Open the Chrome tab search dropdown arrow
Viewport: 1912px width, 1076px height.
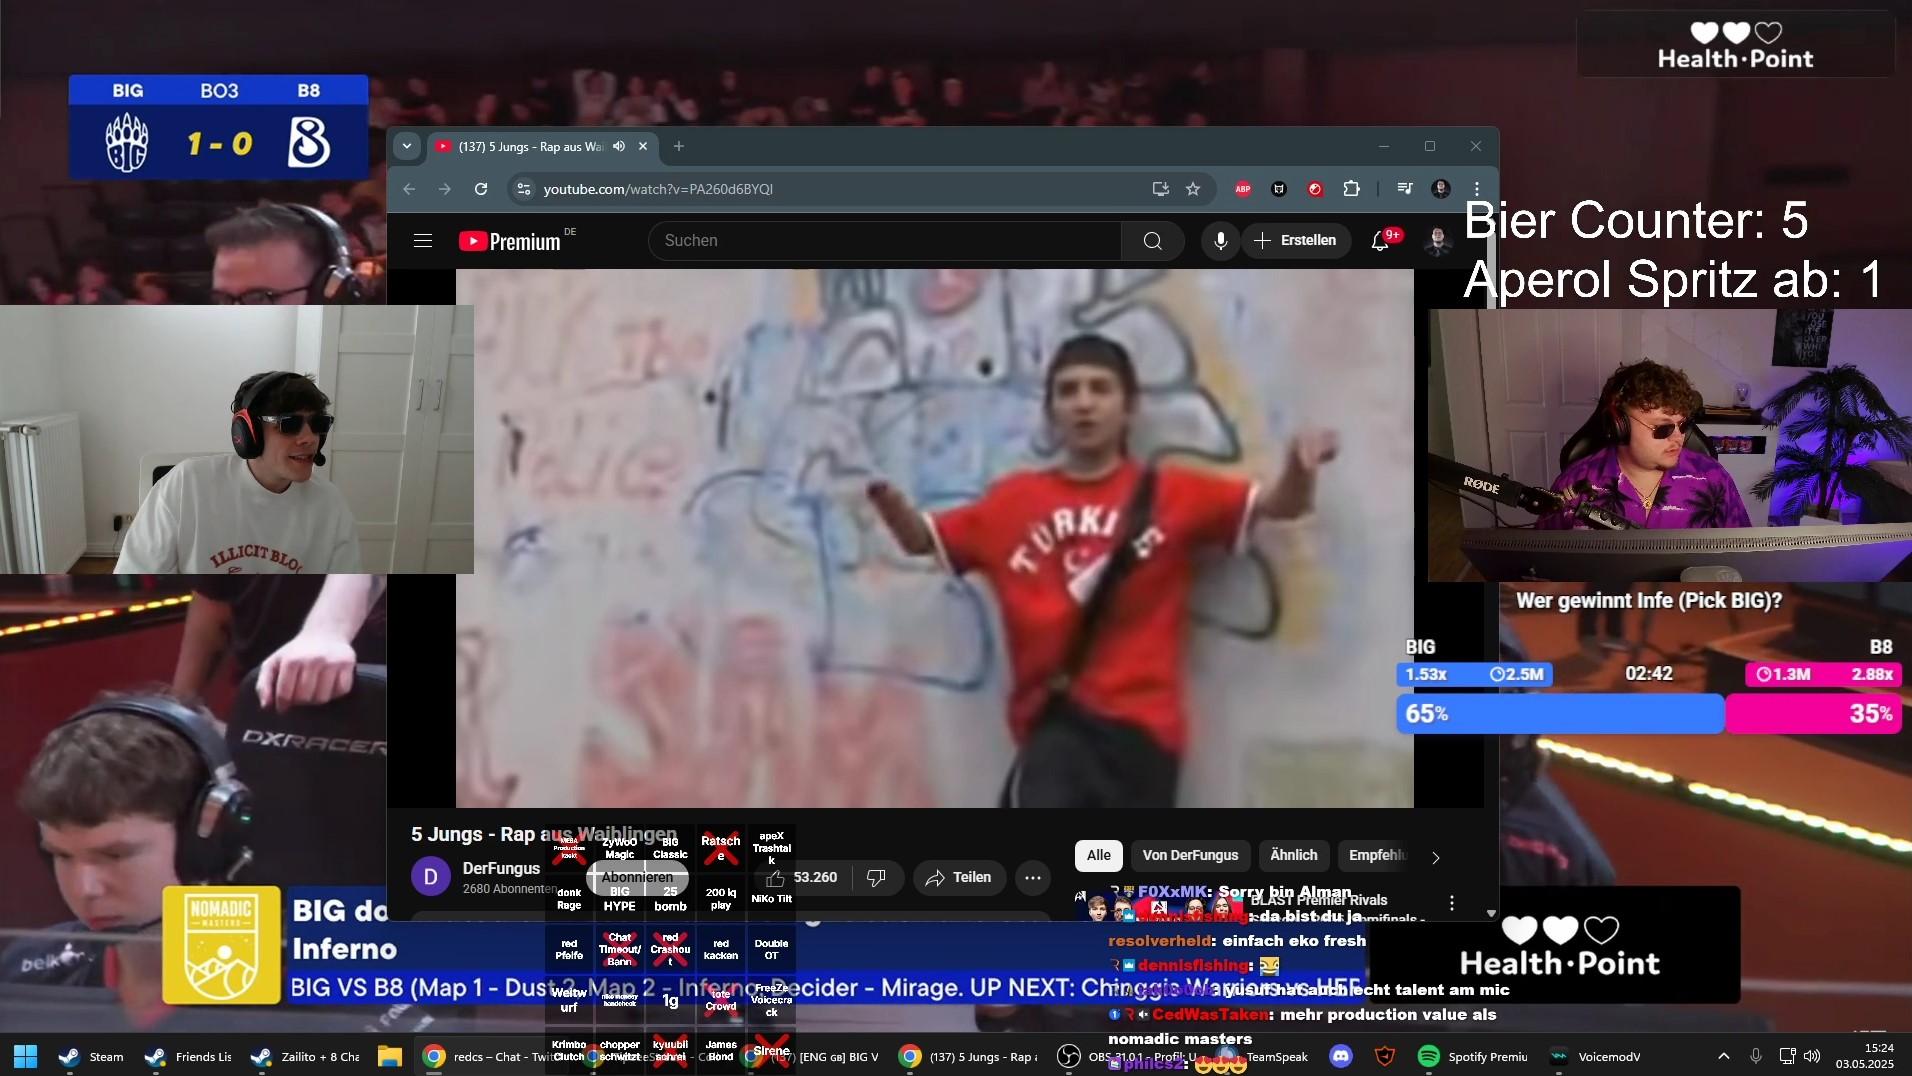(x=406, y=146)
